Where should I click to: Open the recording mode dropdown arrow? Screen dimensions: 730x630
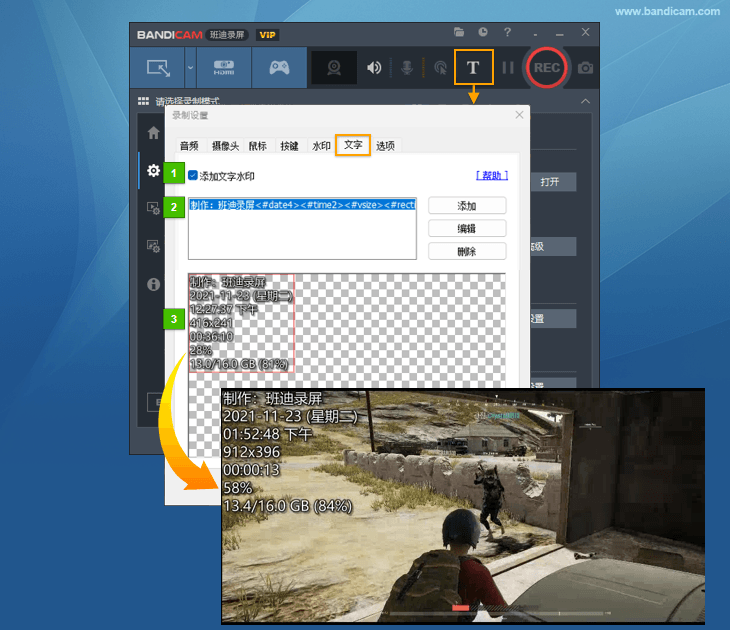point(190,68)
